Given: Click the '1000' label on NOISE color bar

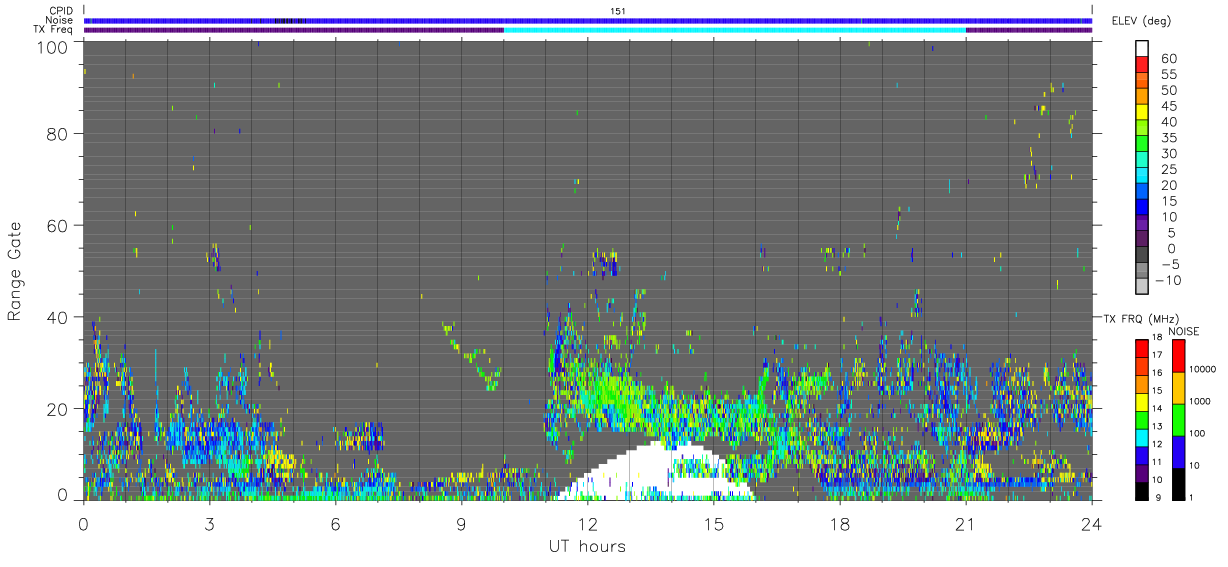Looking at the screenshot, I should click(1200, 401).
